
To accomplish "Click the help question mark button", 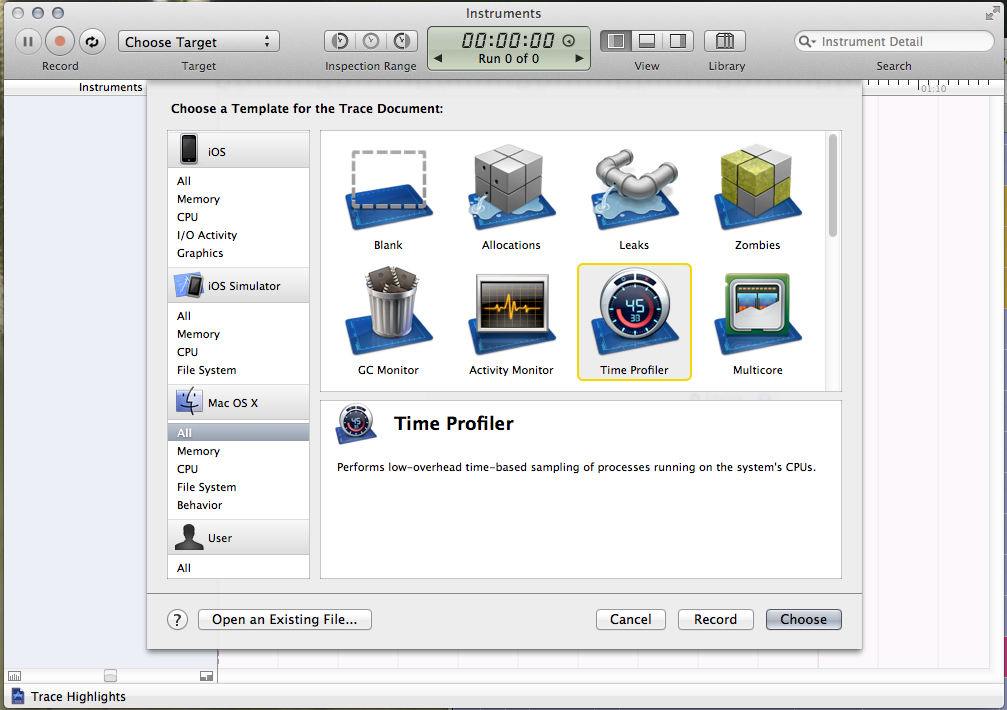I will 177,620.
